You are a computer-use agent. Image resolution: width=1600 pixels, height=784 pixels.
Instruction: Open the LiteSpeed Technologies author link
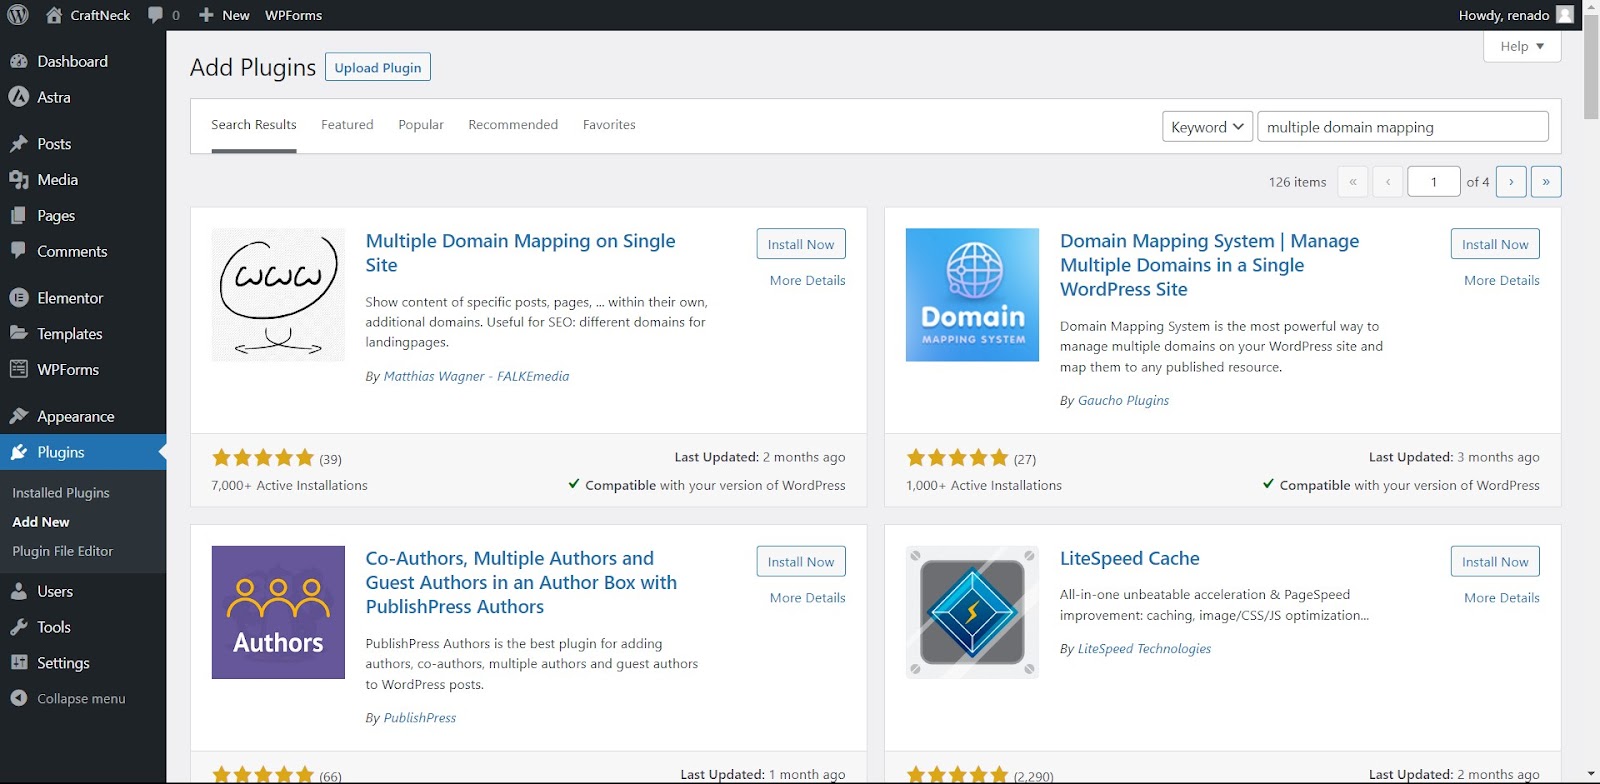pos(1144,649)
